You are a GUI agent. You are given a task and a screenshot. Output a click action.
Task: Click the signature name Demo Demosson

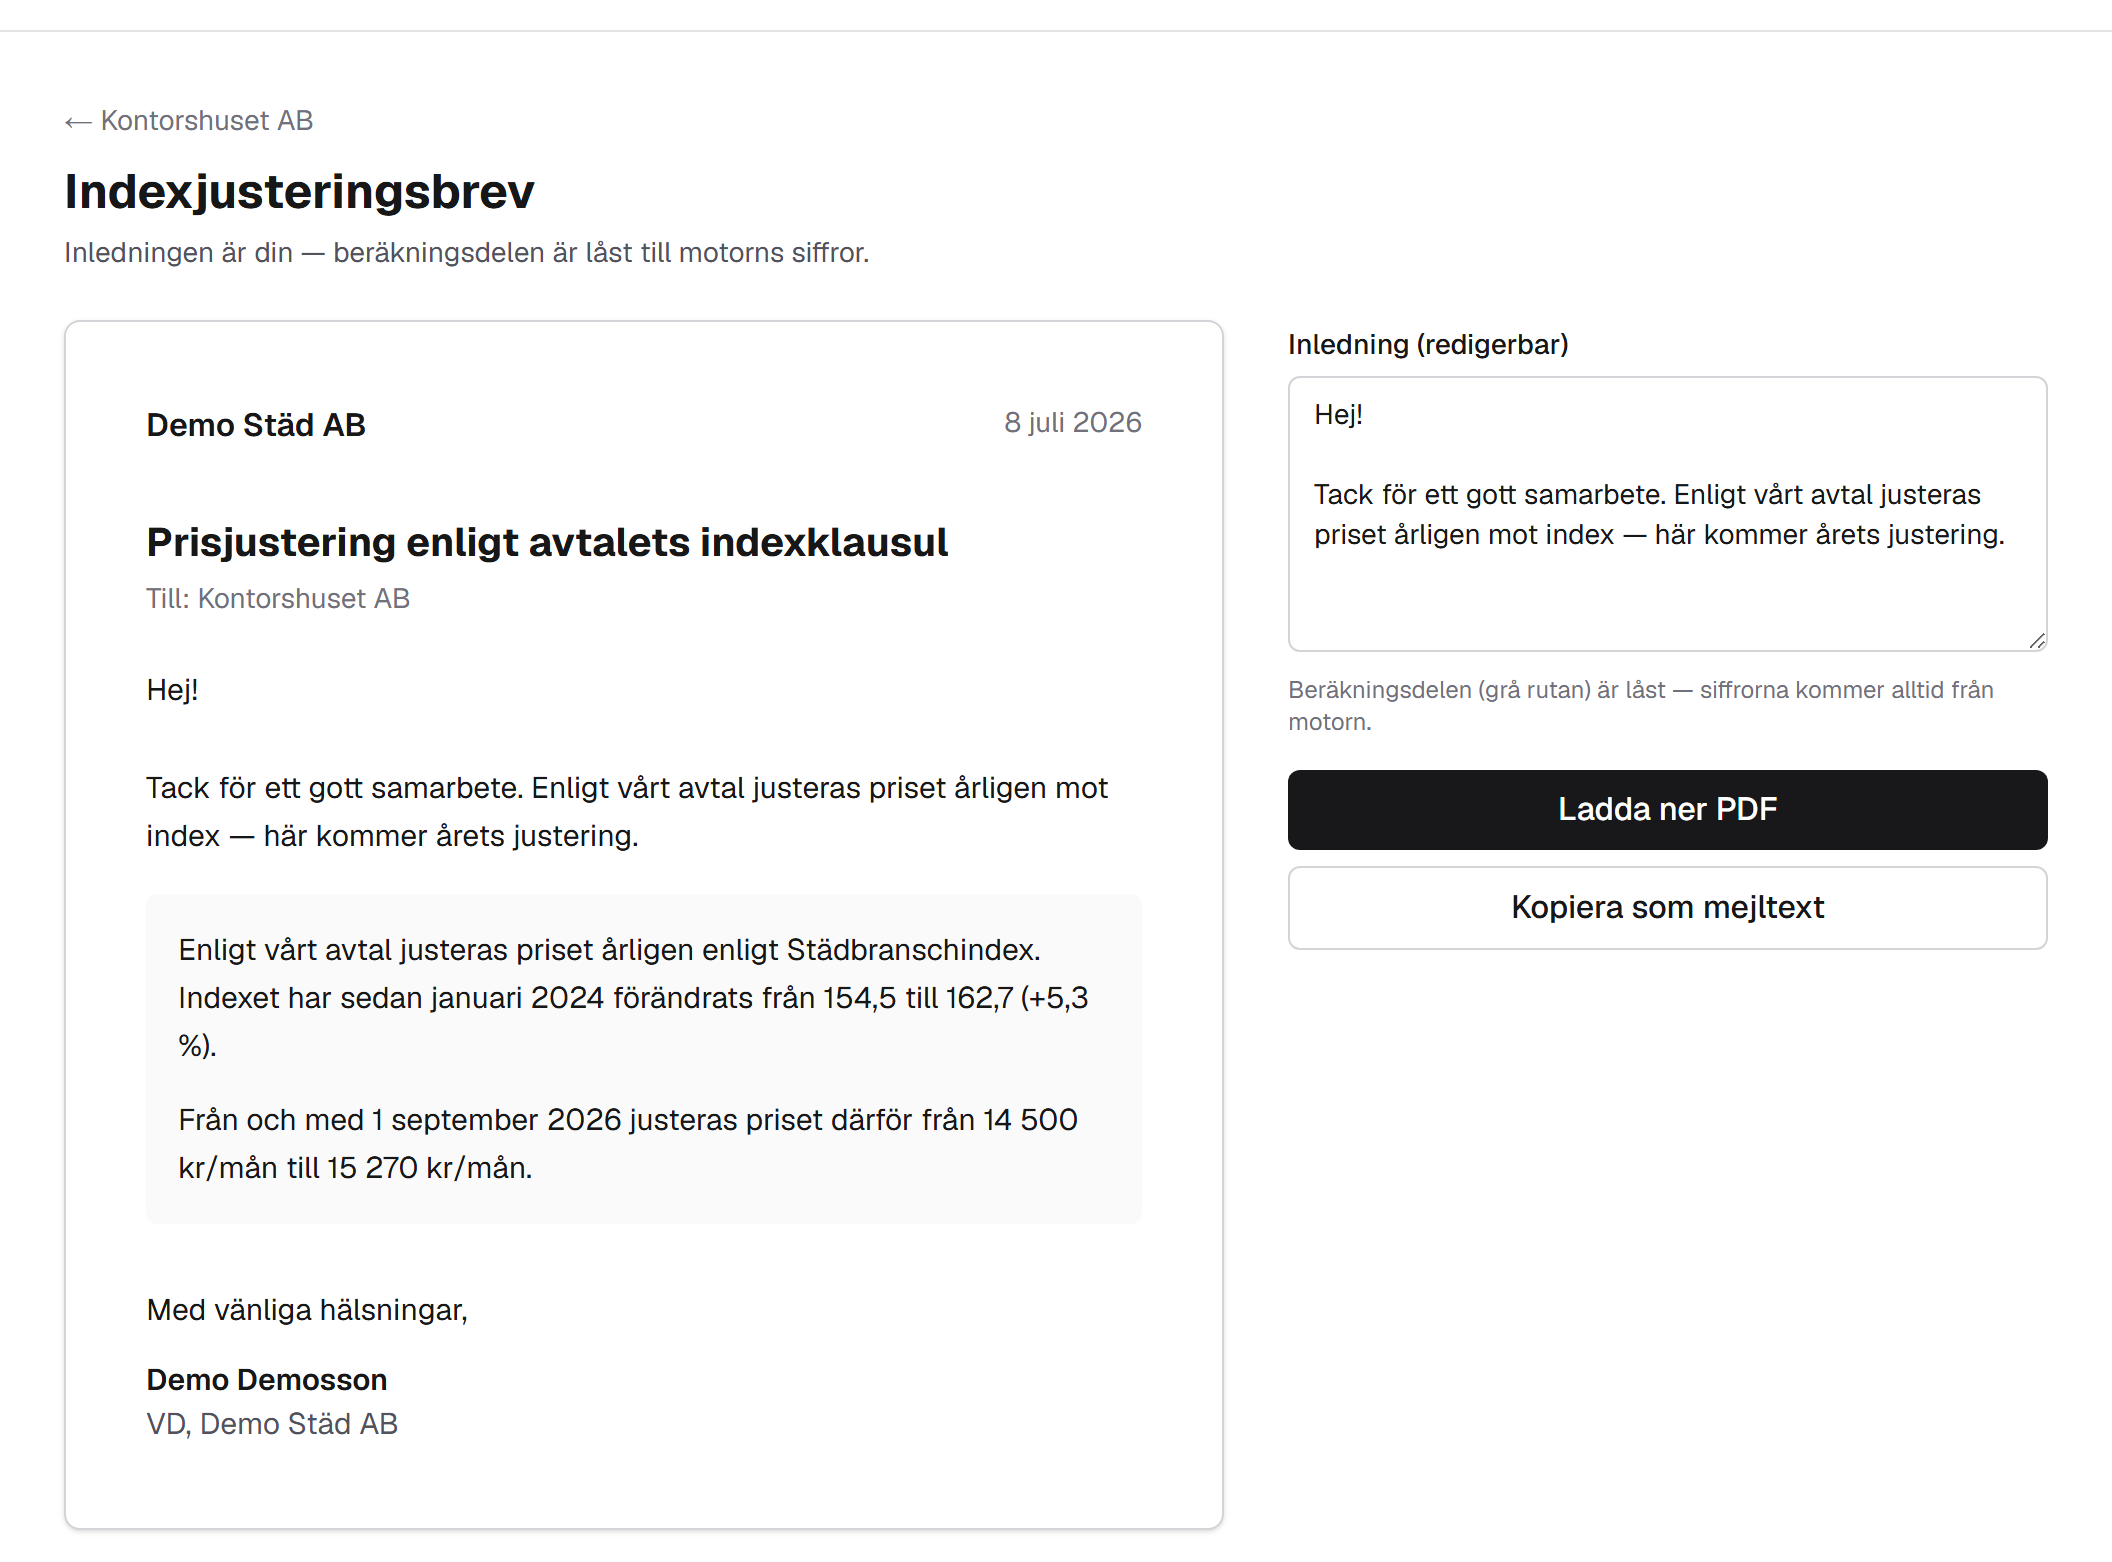click(x=266, y=1380)
